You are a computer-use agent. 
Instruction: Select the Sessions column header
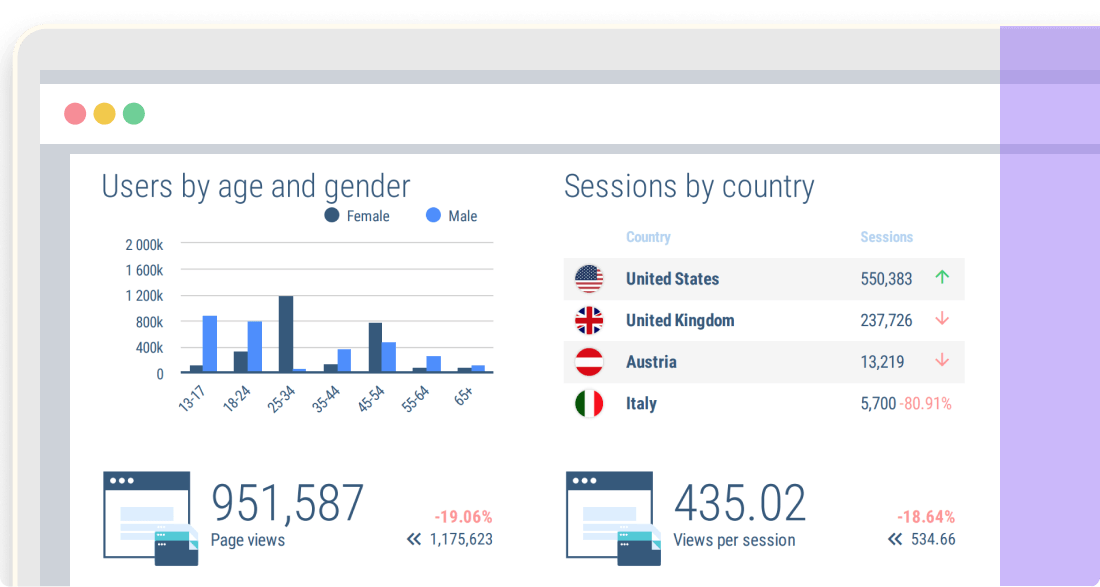[x=886, y=237]
